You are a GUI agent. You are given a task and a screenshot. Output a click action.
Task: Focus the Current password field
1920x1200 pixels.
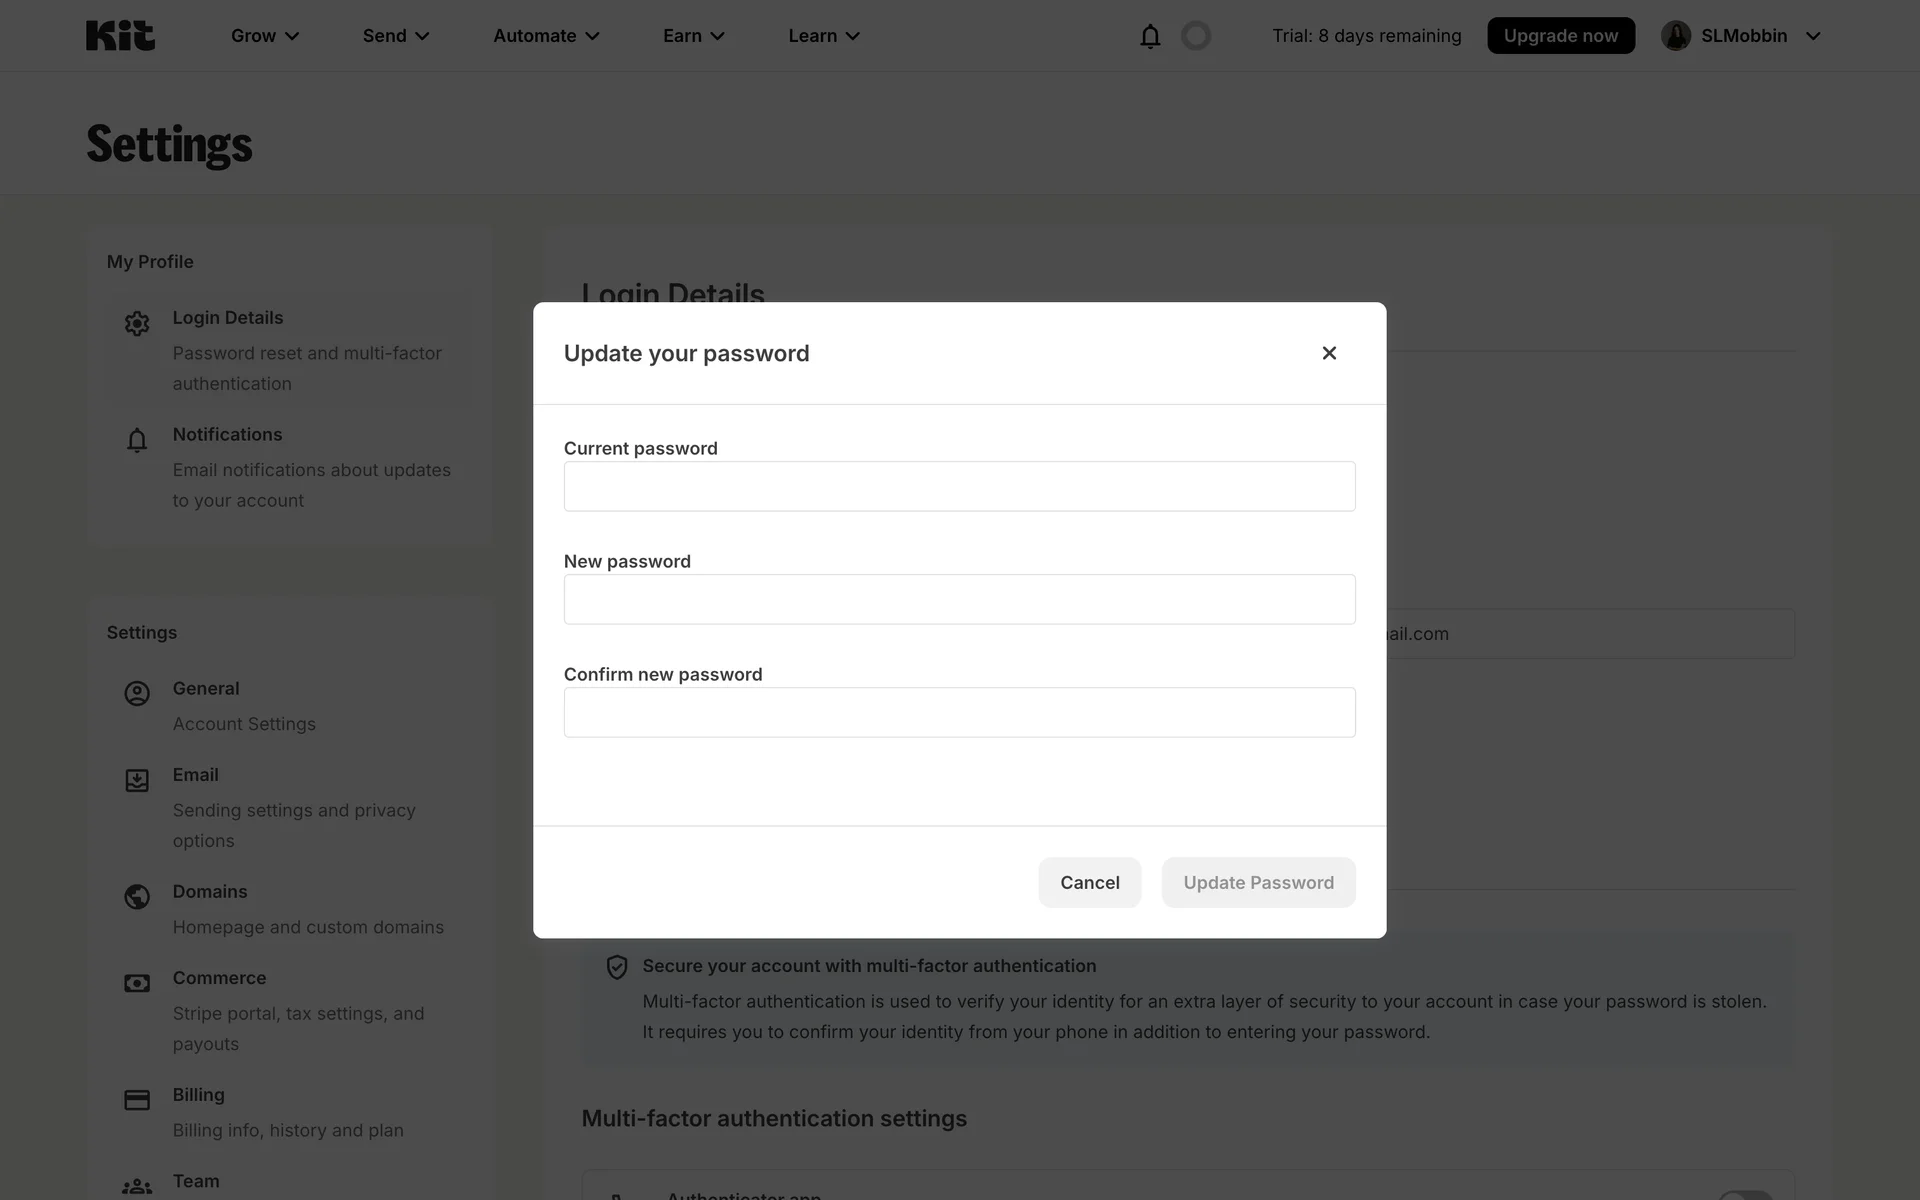959,486
